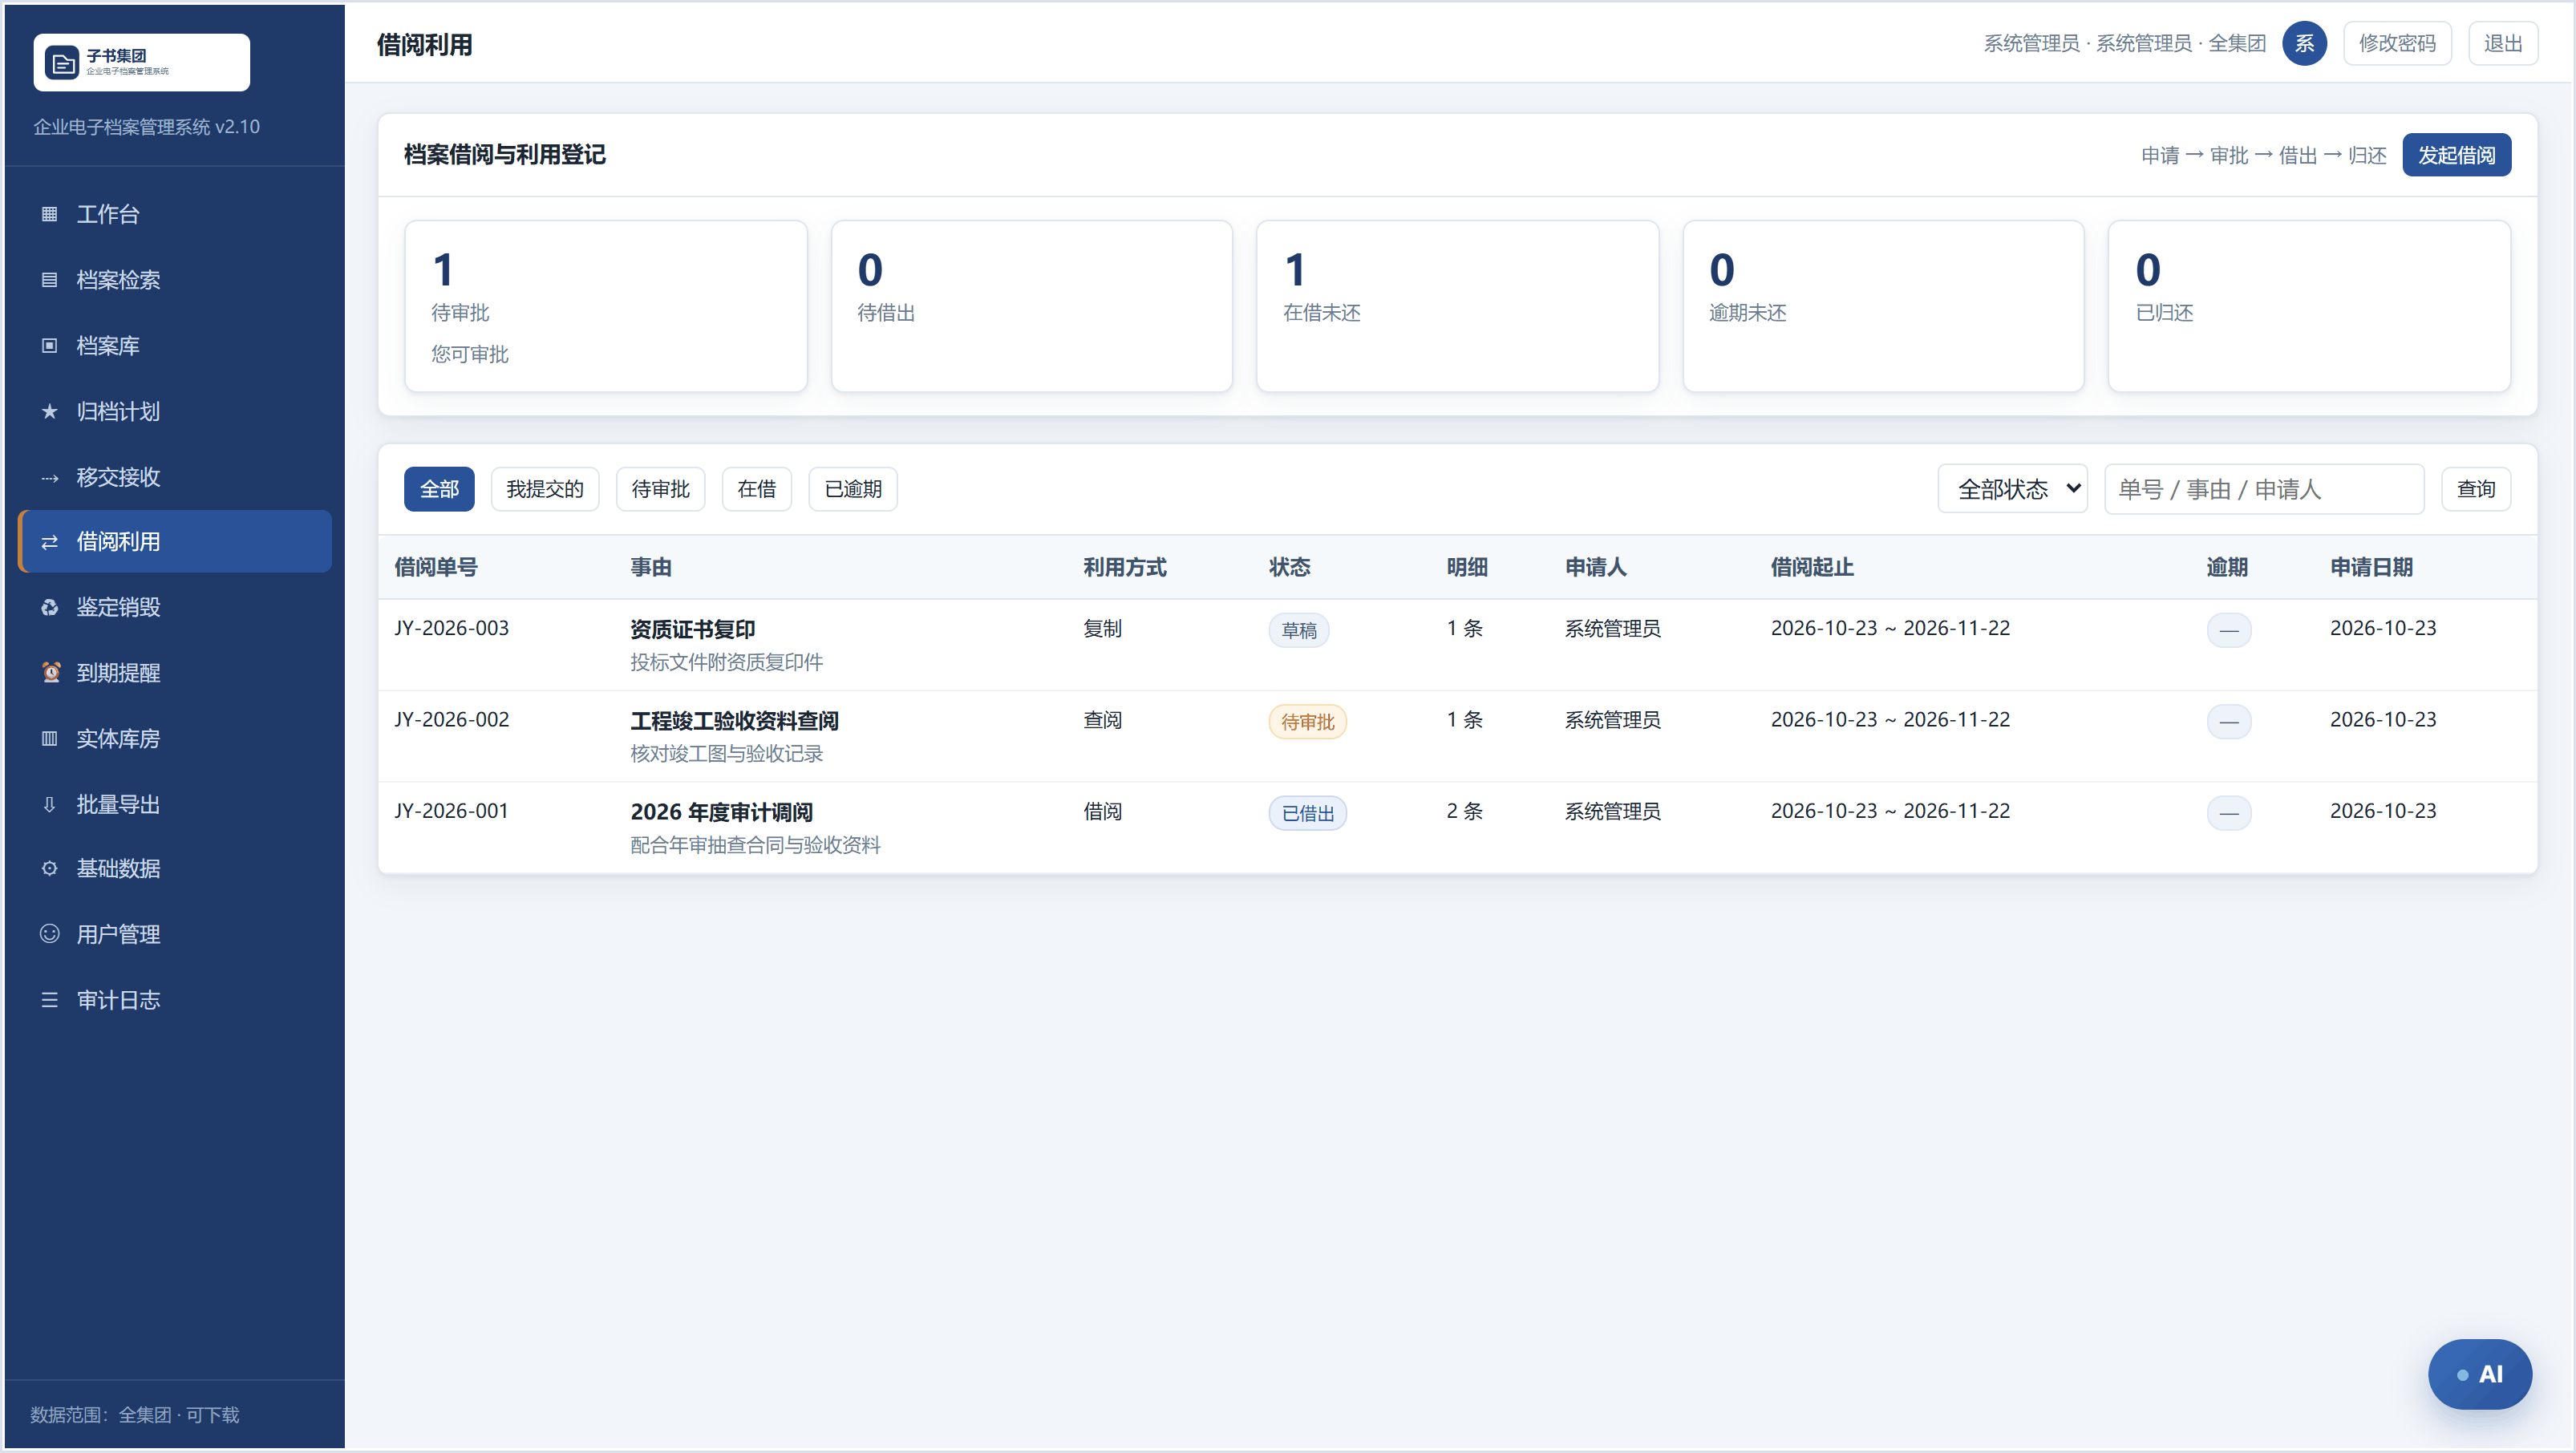Click the 鉴定销毁 recycle icon
This screenshot has height=1453, width=2576.
(49, 607)
